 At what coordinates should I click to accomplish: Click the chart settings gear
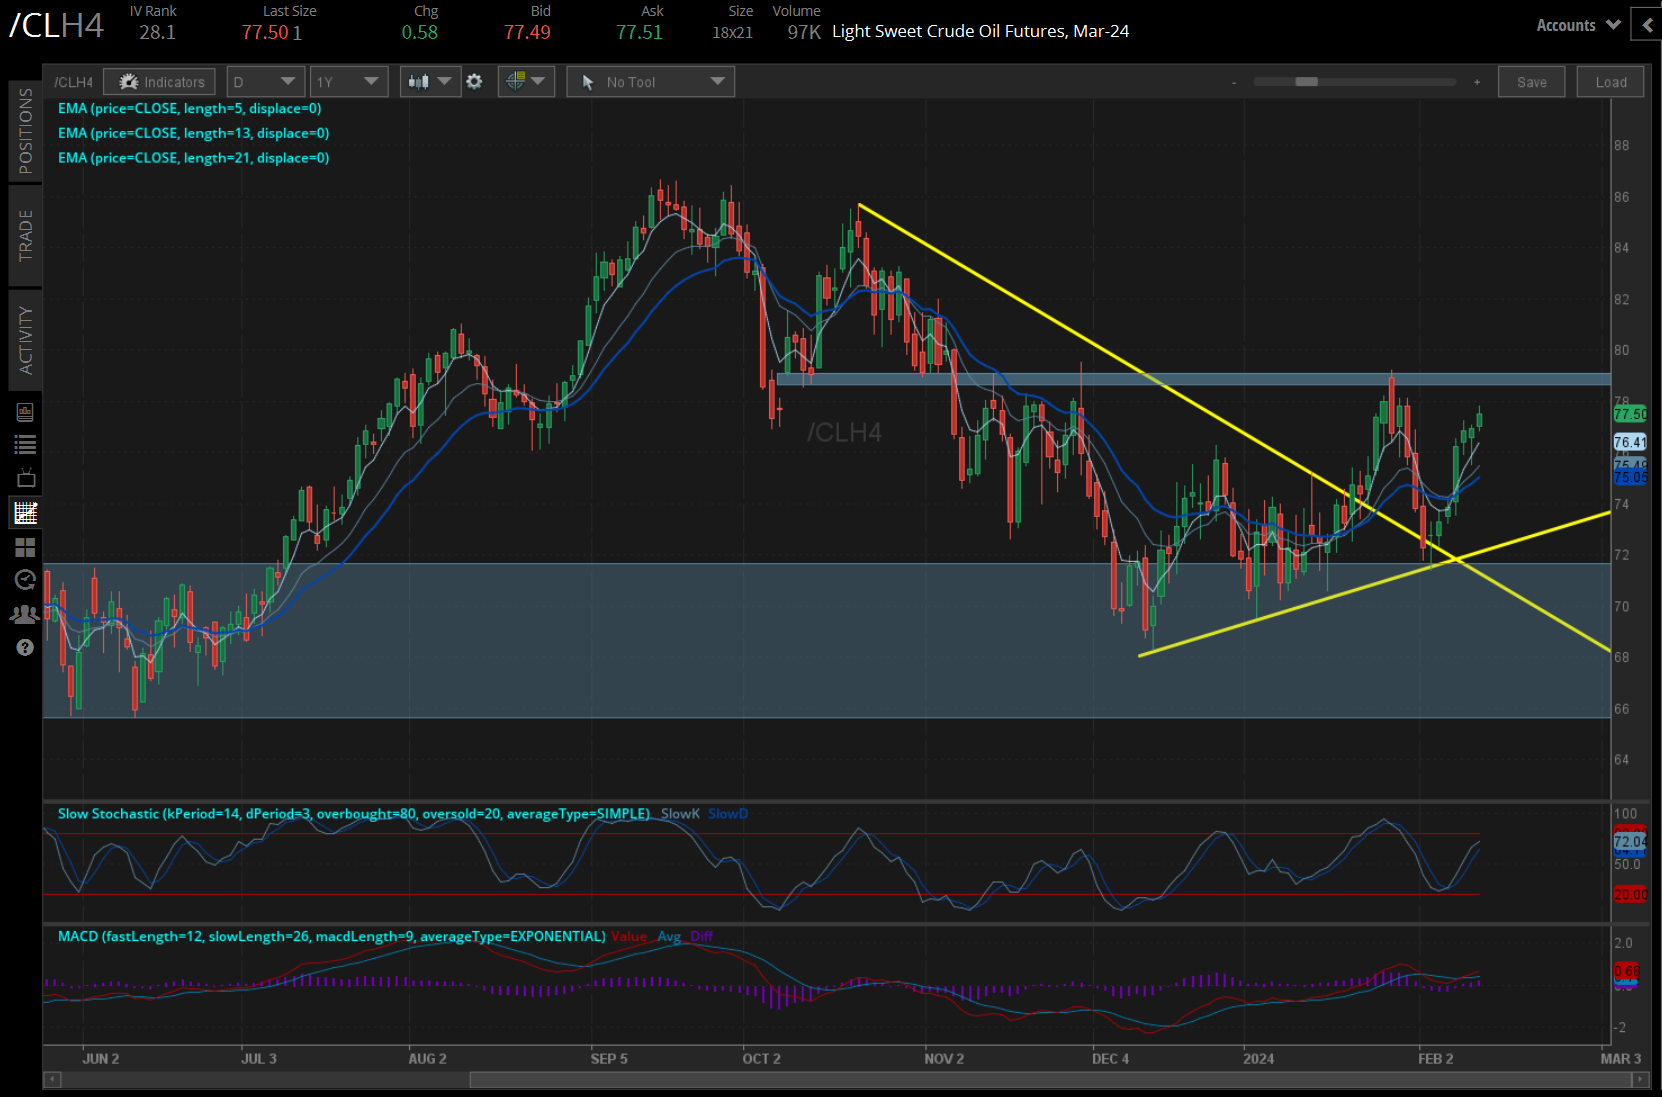[x=474, y=81]
